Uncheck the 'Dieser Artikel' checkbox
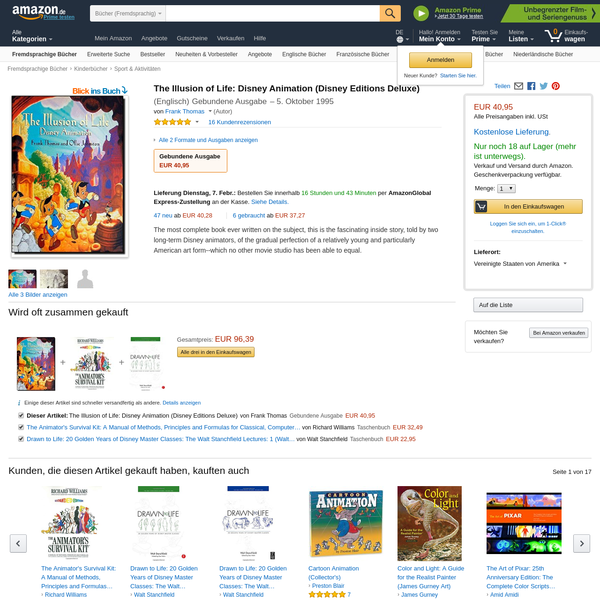This screenshot has height=600, width=600. [x=21, y=416]
